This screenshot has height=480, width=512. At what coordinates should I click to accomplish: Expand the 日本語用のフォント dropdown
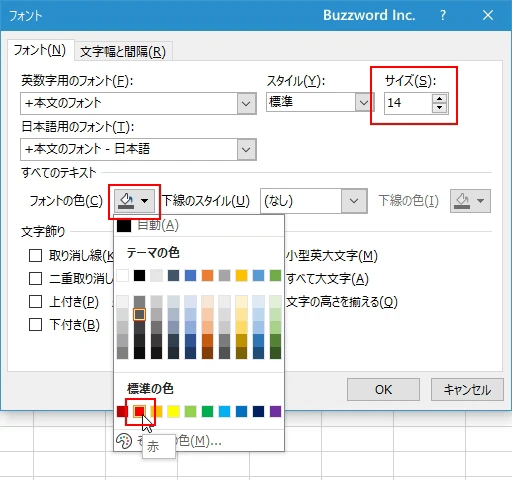click(246, 150)
